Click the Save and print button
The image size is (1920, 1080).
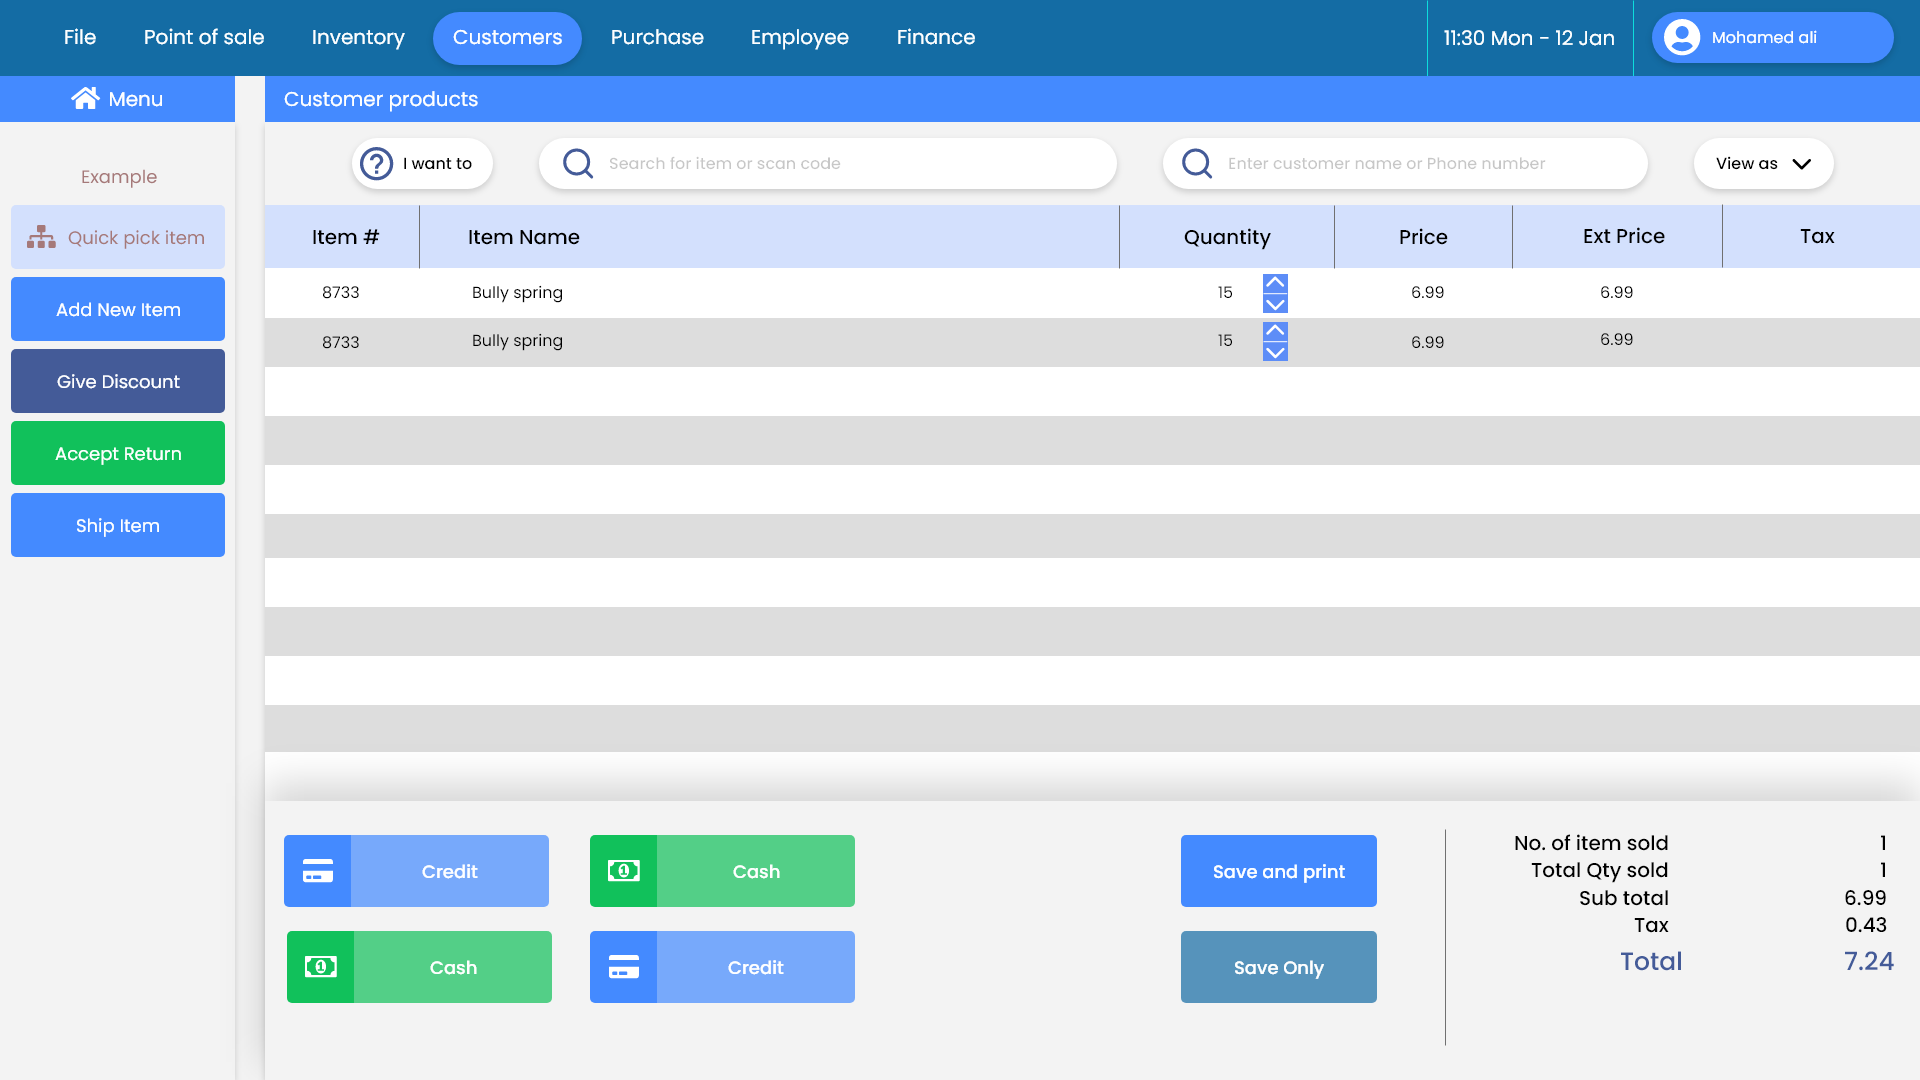tap(1279, 871)
